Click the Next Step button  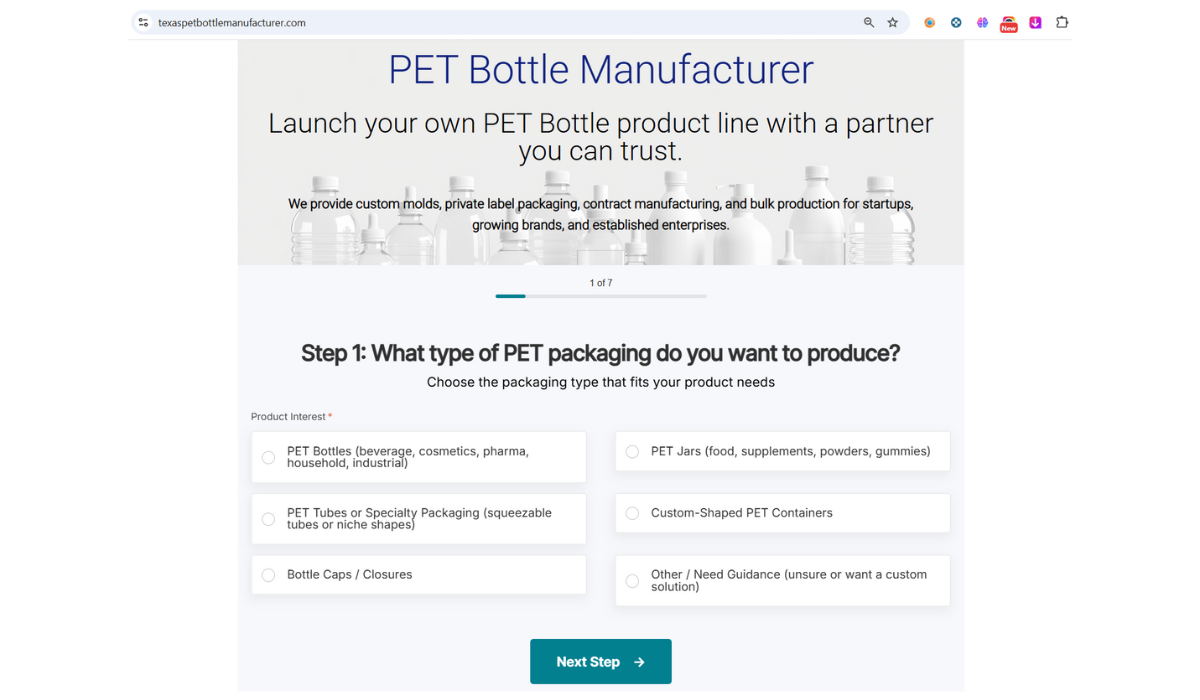coord(600,662)
